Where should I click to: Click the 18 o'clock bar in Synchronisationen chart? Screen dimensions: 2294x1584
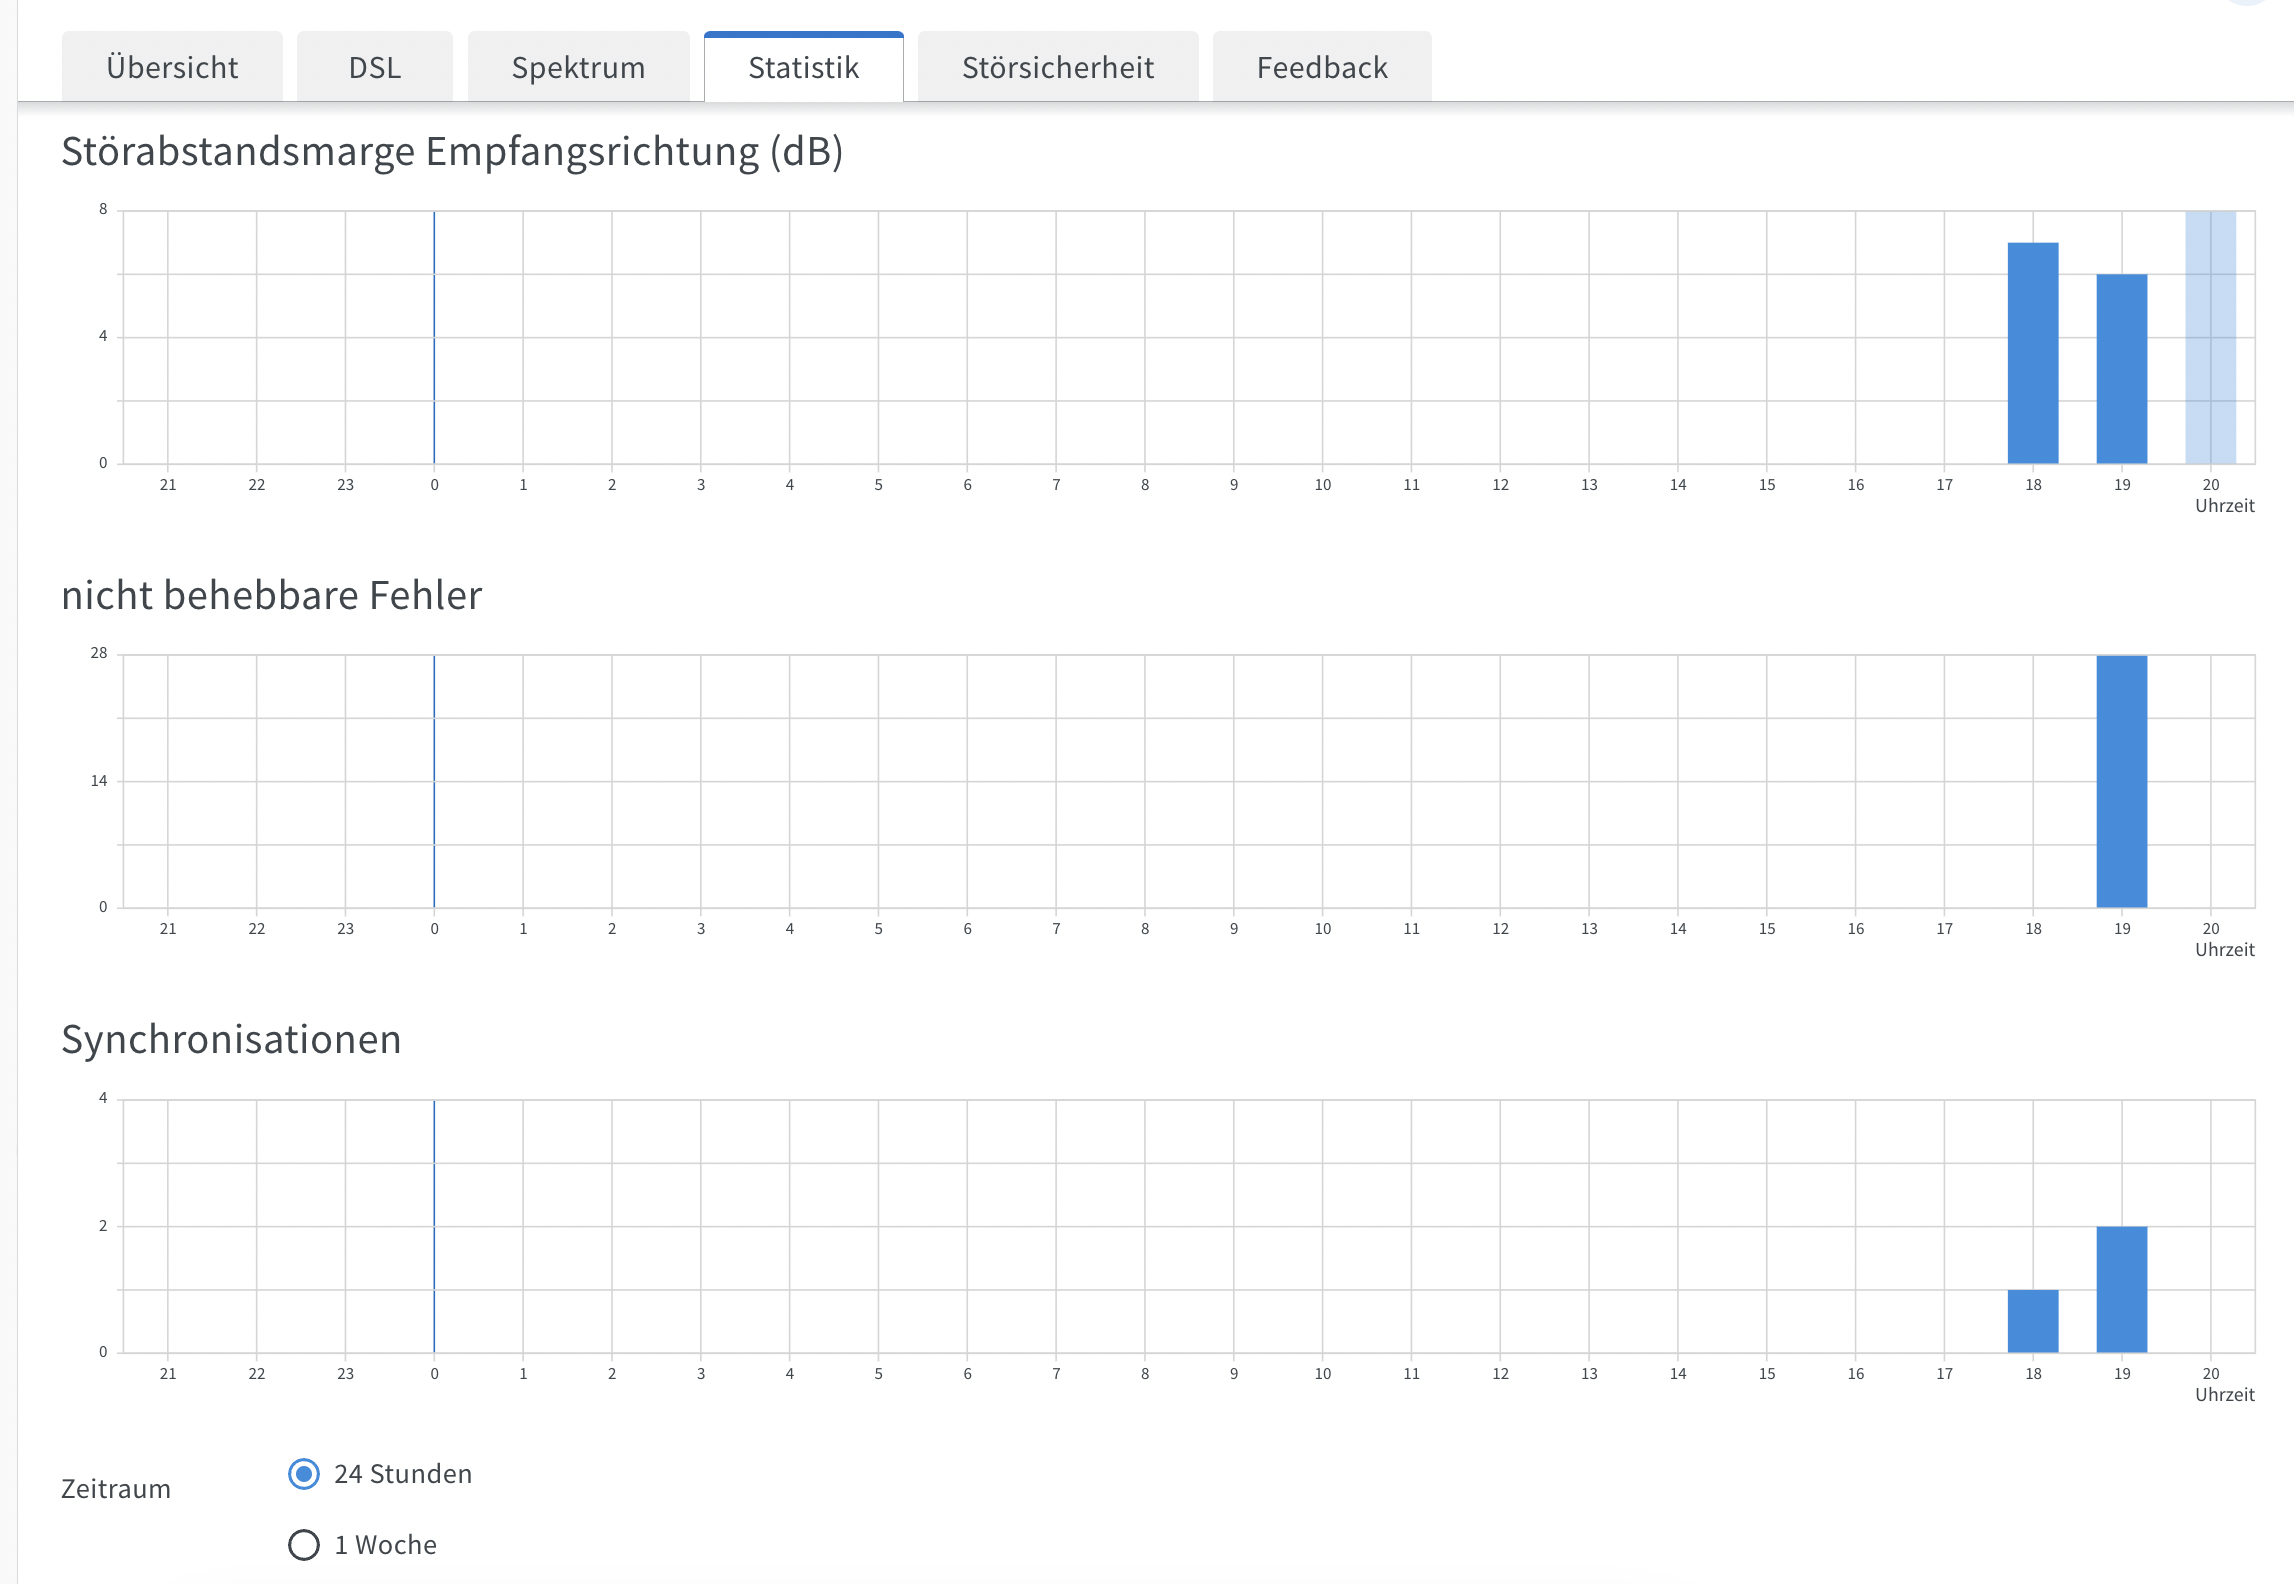click(2033, 1321)
